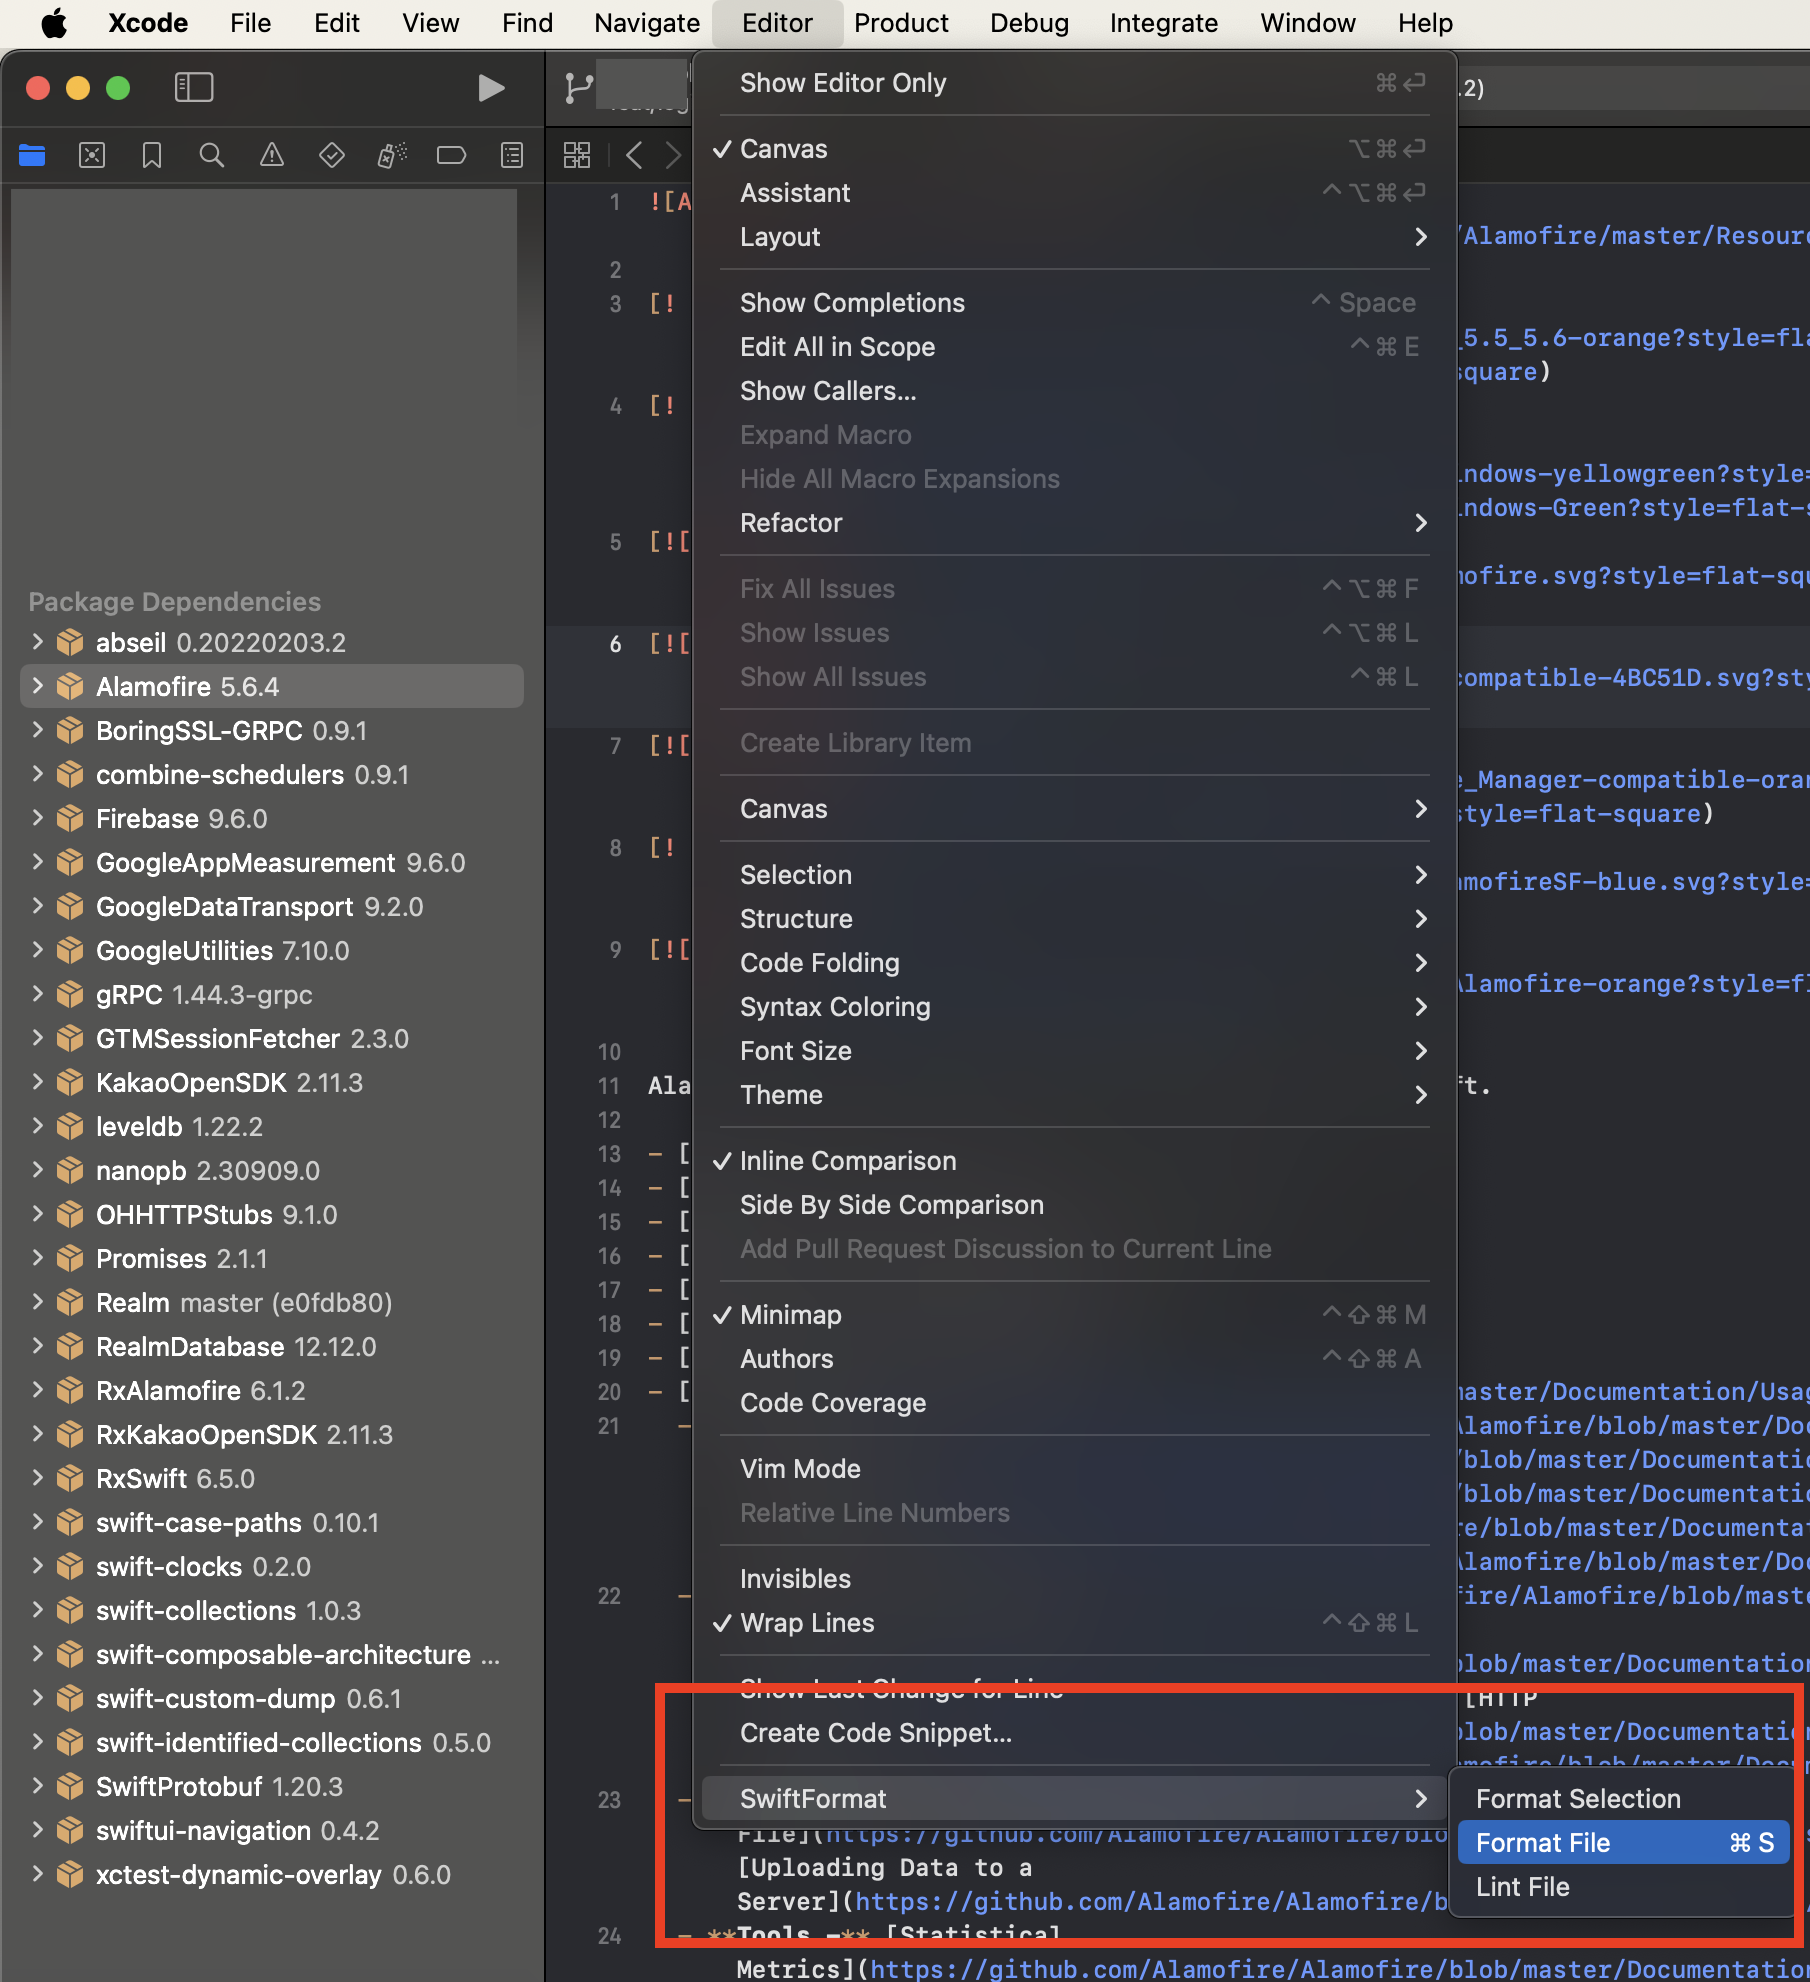1810x1982 pixels.
Task: Open the Bookmark navigator icon
Action: coord(152,155)
